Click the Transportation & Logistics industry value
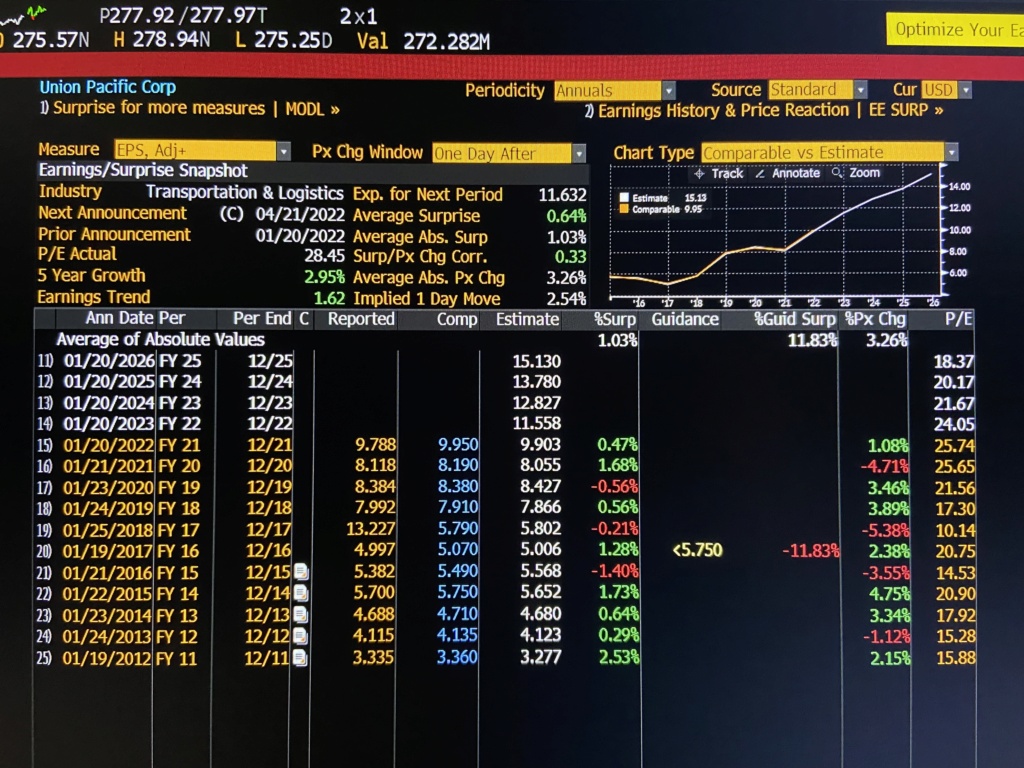 point(244,193)
